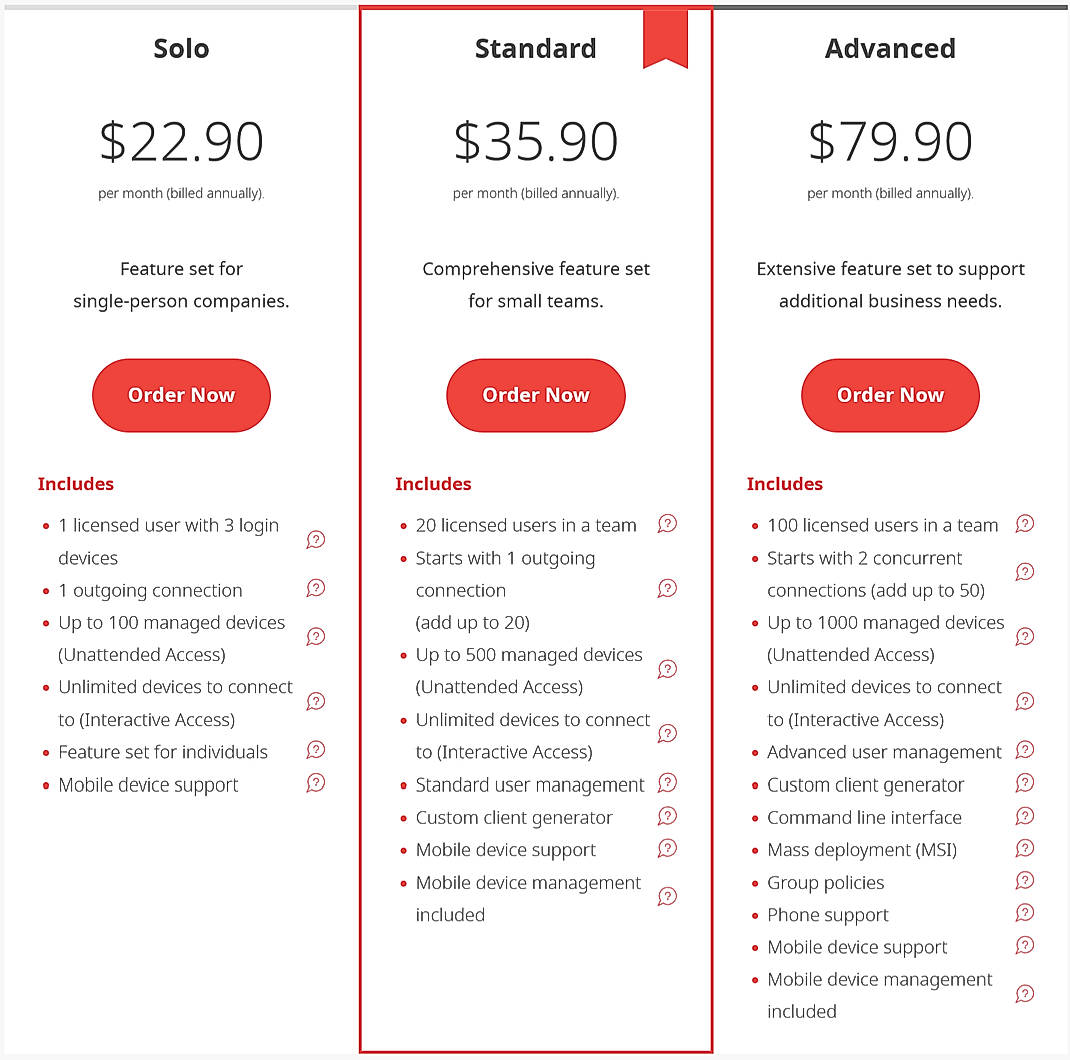Image resolution: width=1070 pixels, height=1060 pixels.
Task: Open tooltip for Advanced's Mass deployment (MSI)
Action: [x=1024, y=848]
